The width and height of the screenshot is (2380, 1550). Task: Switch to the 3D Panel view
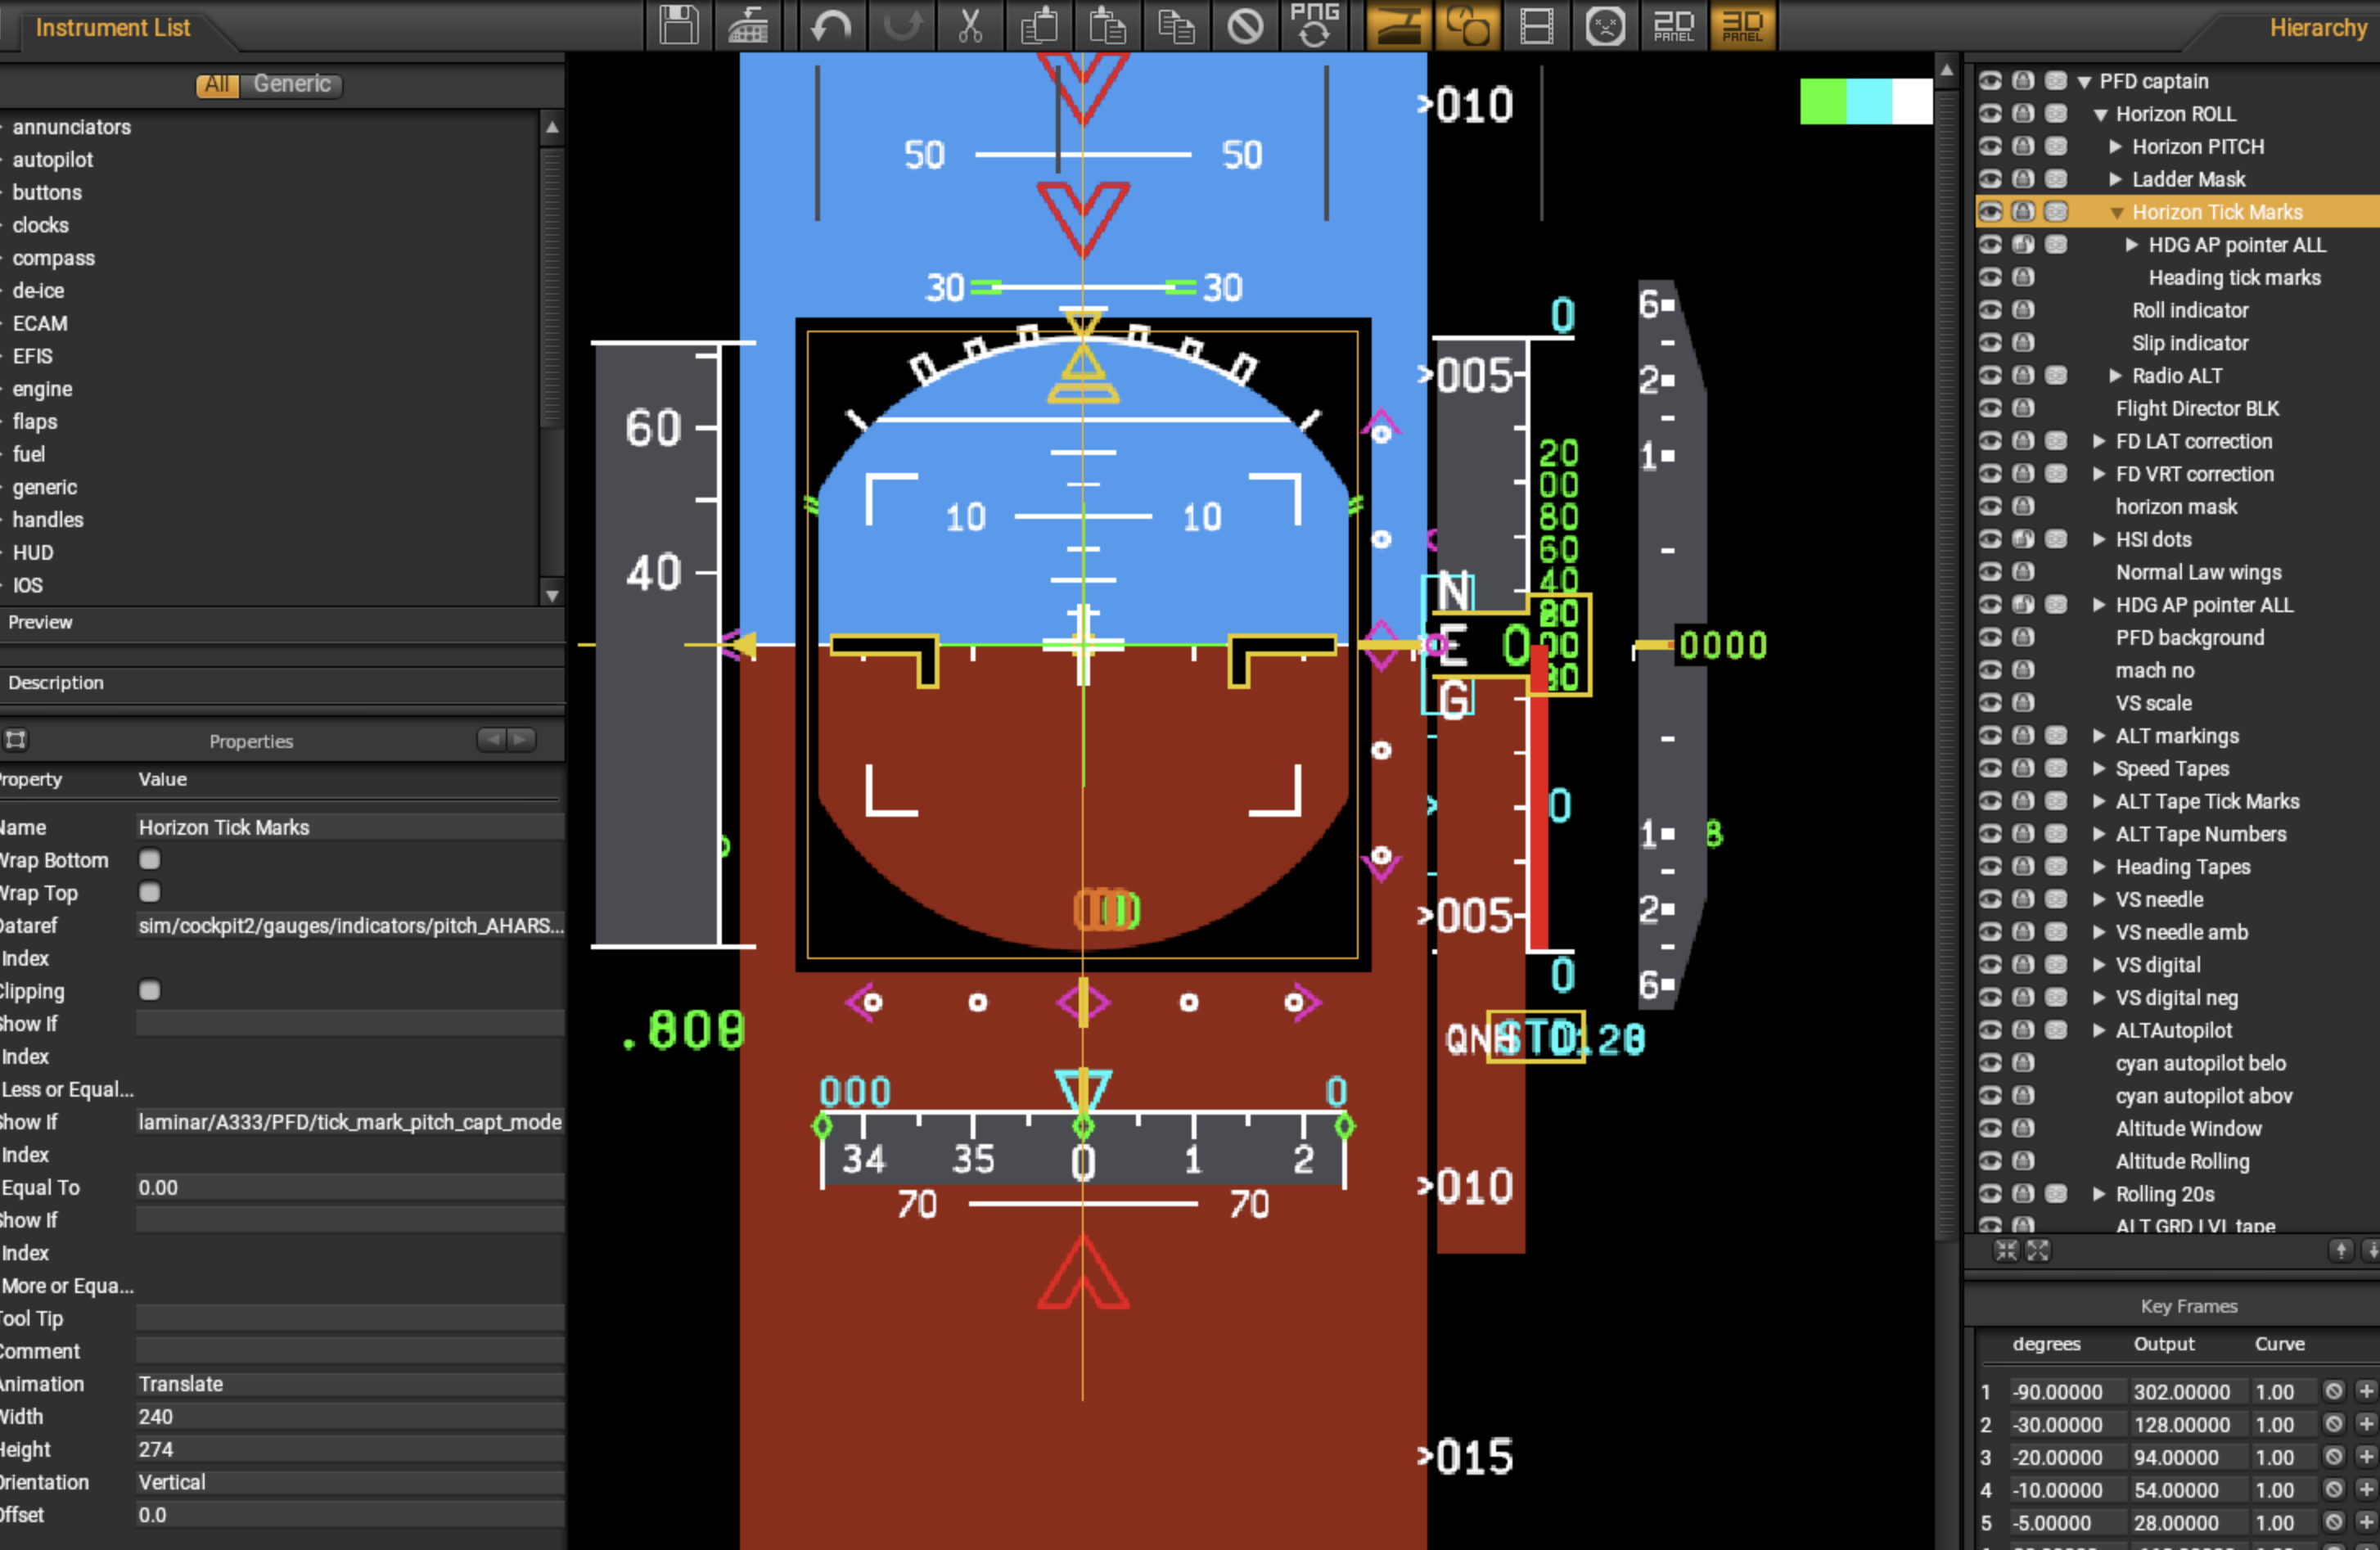pyautogui.click(x=1742, y=26)
